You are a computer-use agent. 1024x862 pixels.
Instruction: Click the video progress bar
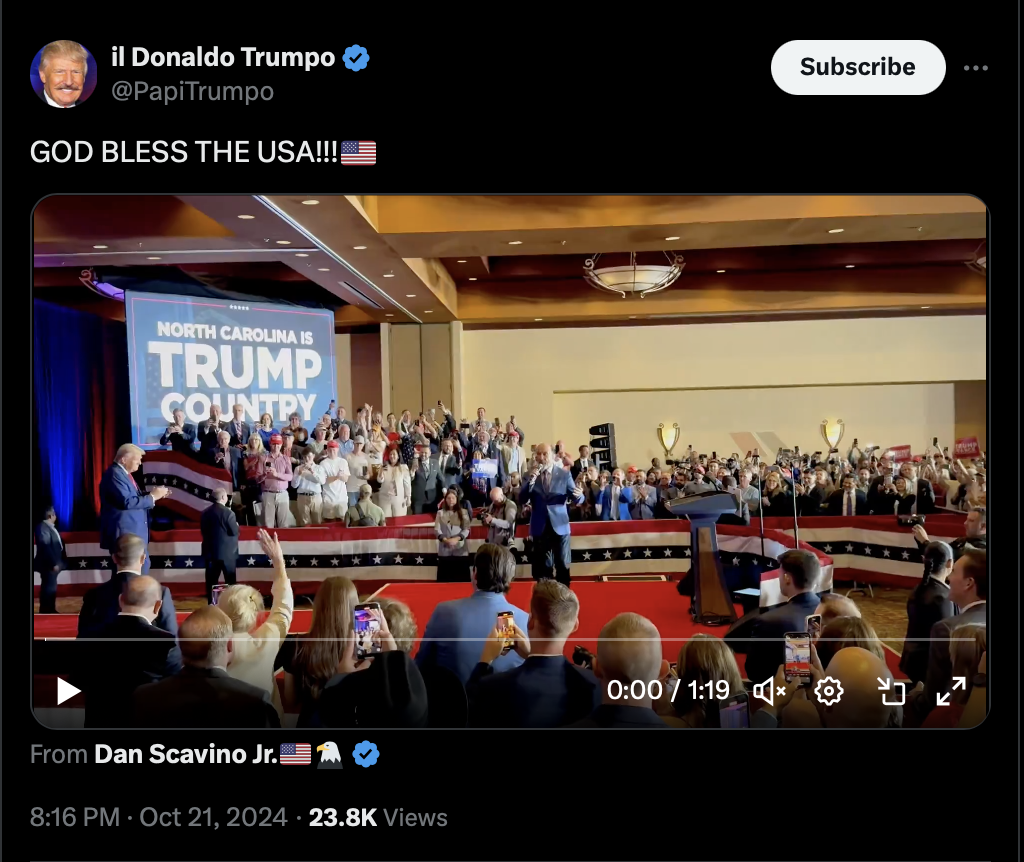[x=510, y=640]
